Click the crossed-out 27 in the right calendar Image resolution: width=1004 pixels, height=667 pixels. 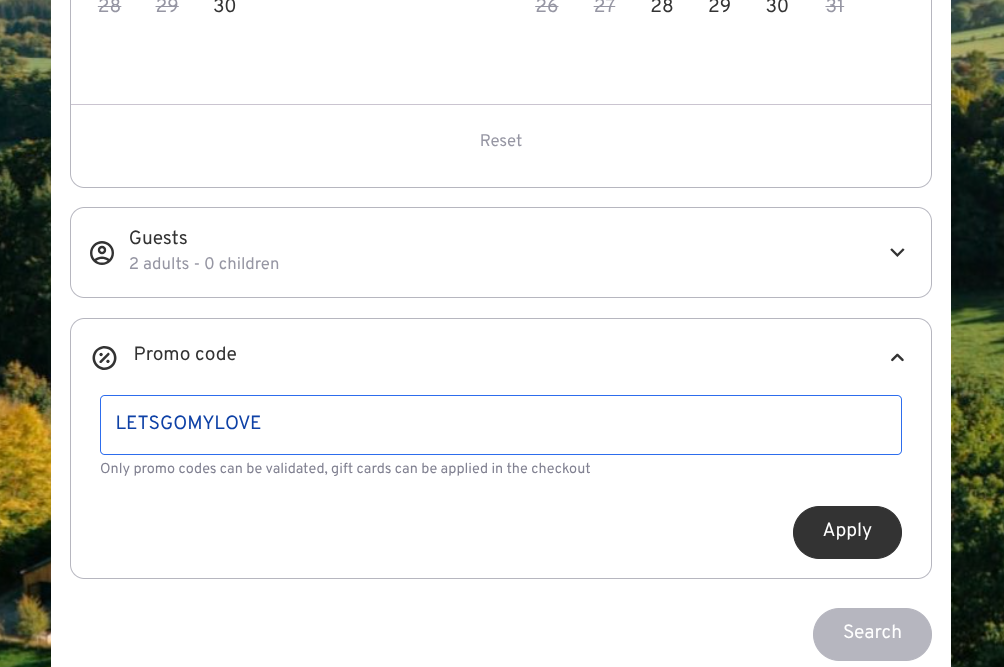coord(605,8)
